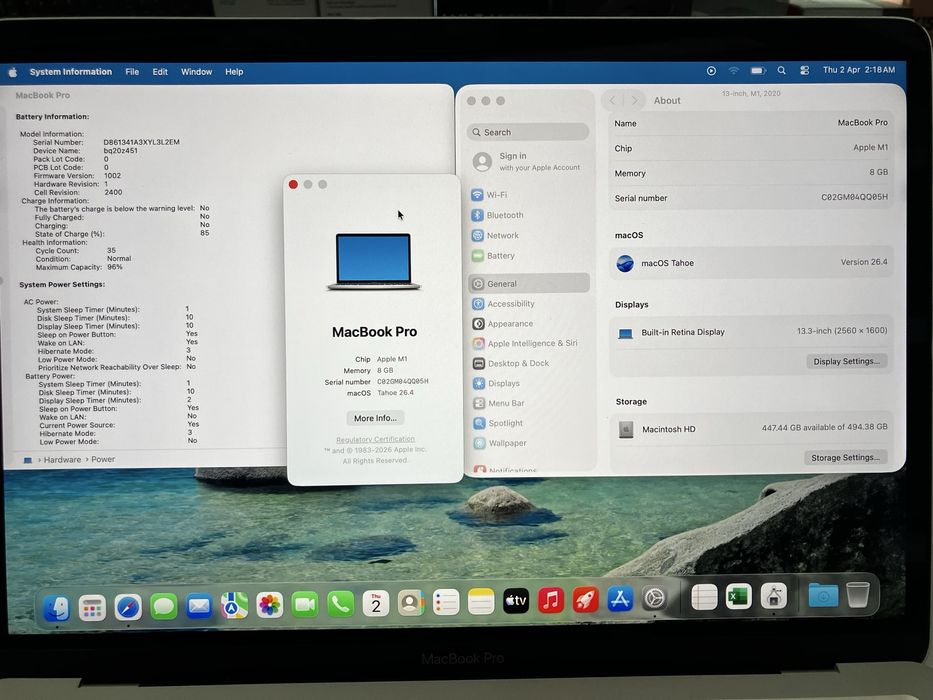Click Name row showing MacBook Pro
933x700 pixels.
pyautogui.click(x=752, y=123)
